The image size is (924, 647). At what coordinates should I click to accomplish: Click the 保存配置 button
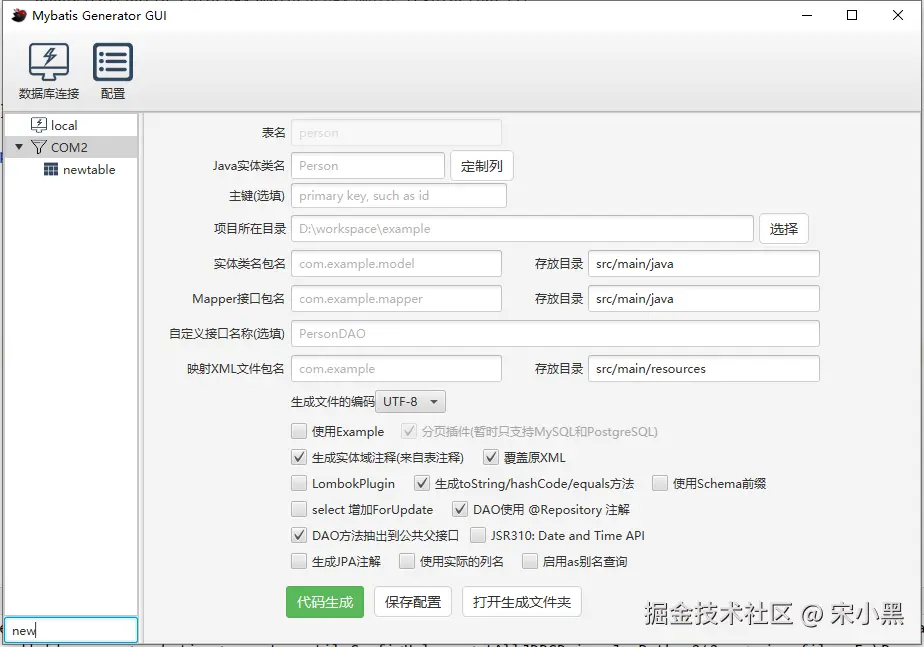[412, 602]
